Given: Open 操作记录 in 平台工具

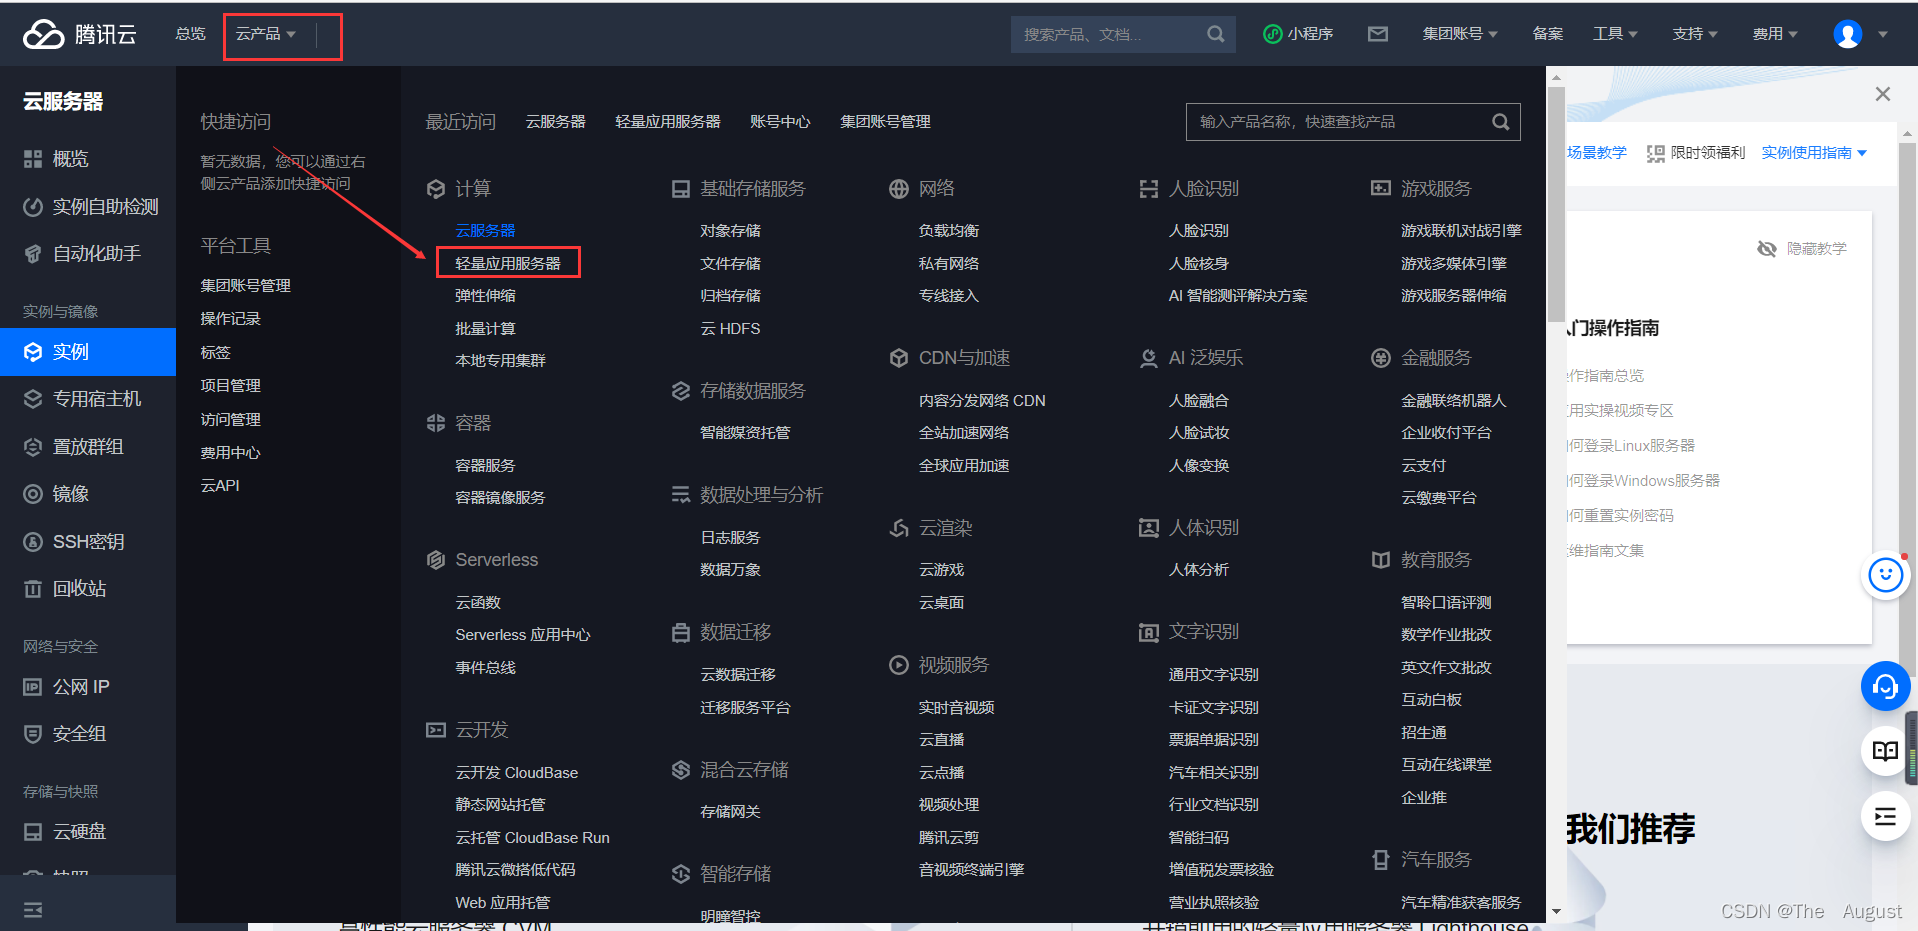Looking at the screenshot, I should (230, 319).
